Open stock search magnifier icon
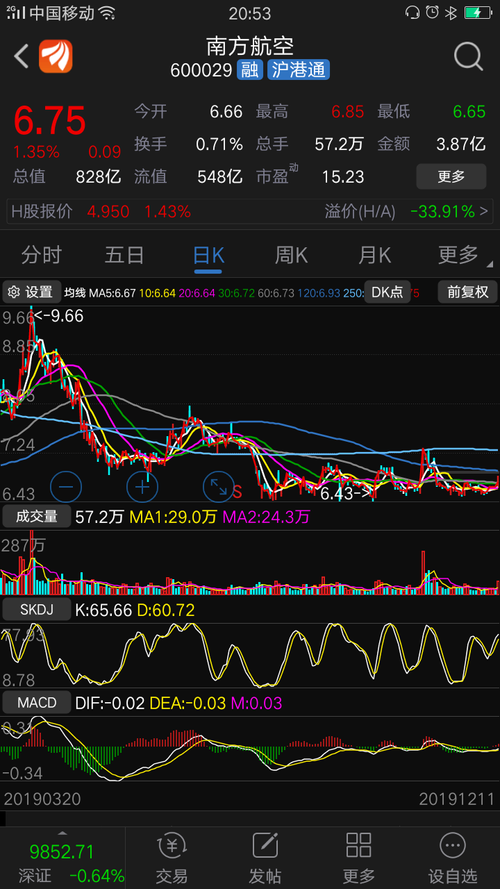This screenshot has height=889, width=500. [x=469, y=56]
